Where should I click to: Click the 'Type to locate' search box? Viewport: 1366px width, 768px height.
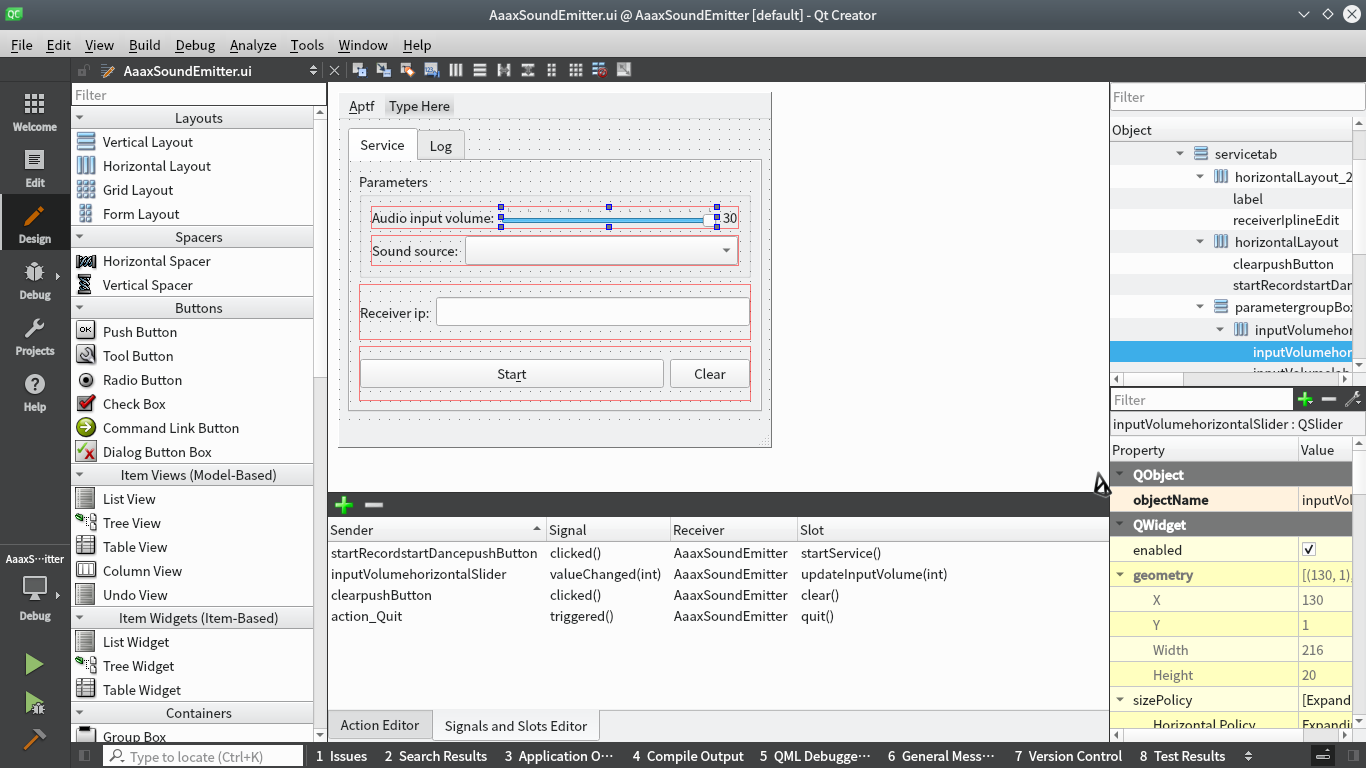click(203, 756)
